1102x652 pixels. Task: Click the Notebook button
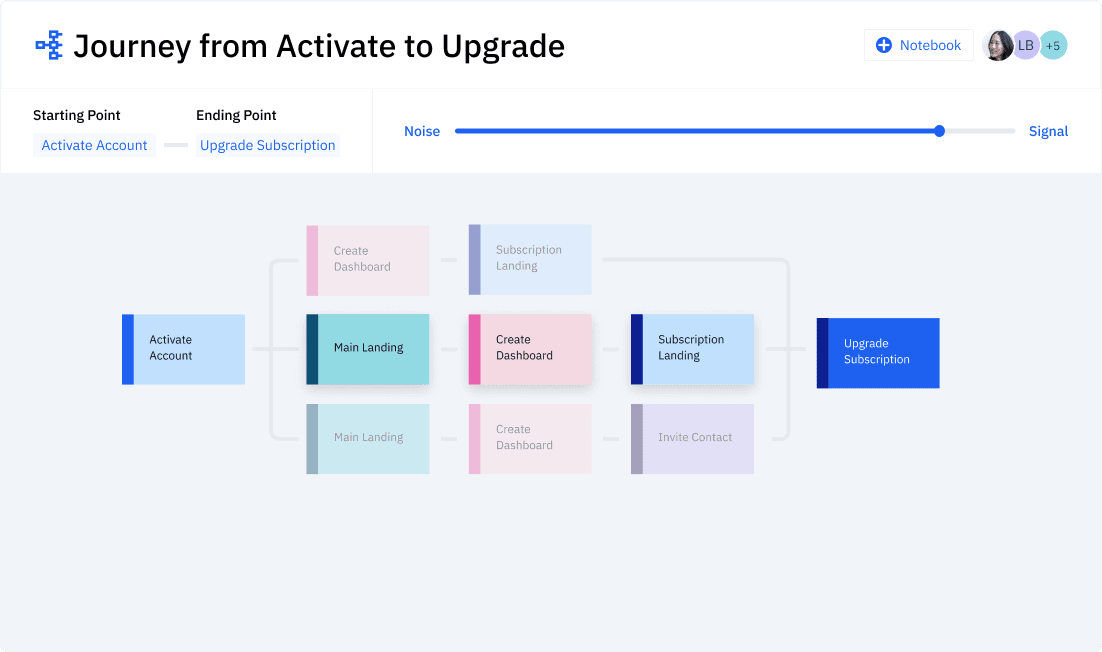click(919, 45)
